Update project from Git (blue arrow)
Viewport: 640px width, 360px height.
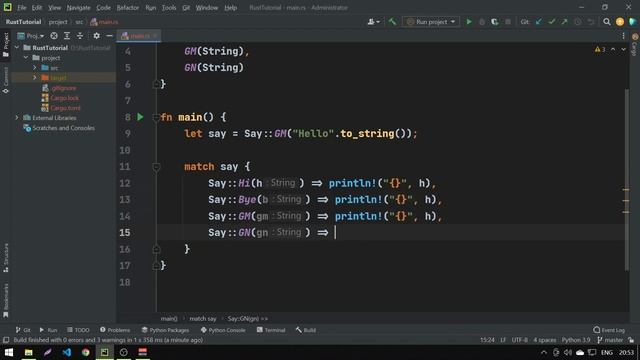point(539,22)
